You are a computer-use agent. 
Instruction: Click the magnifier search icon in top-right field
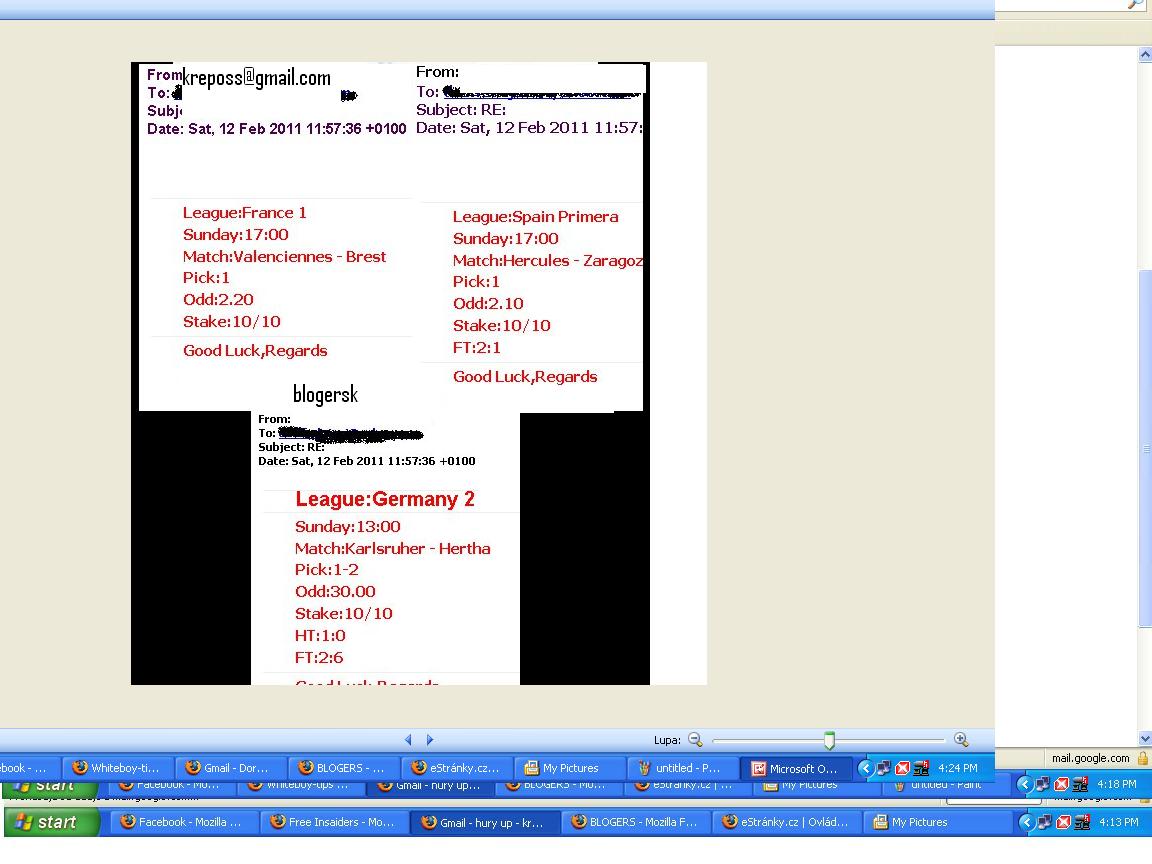(x=1137, y=5)
